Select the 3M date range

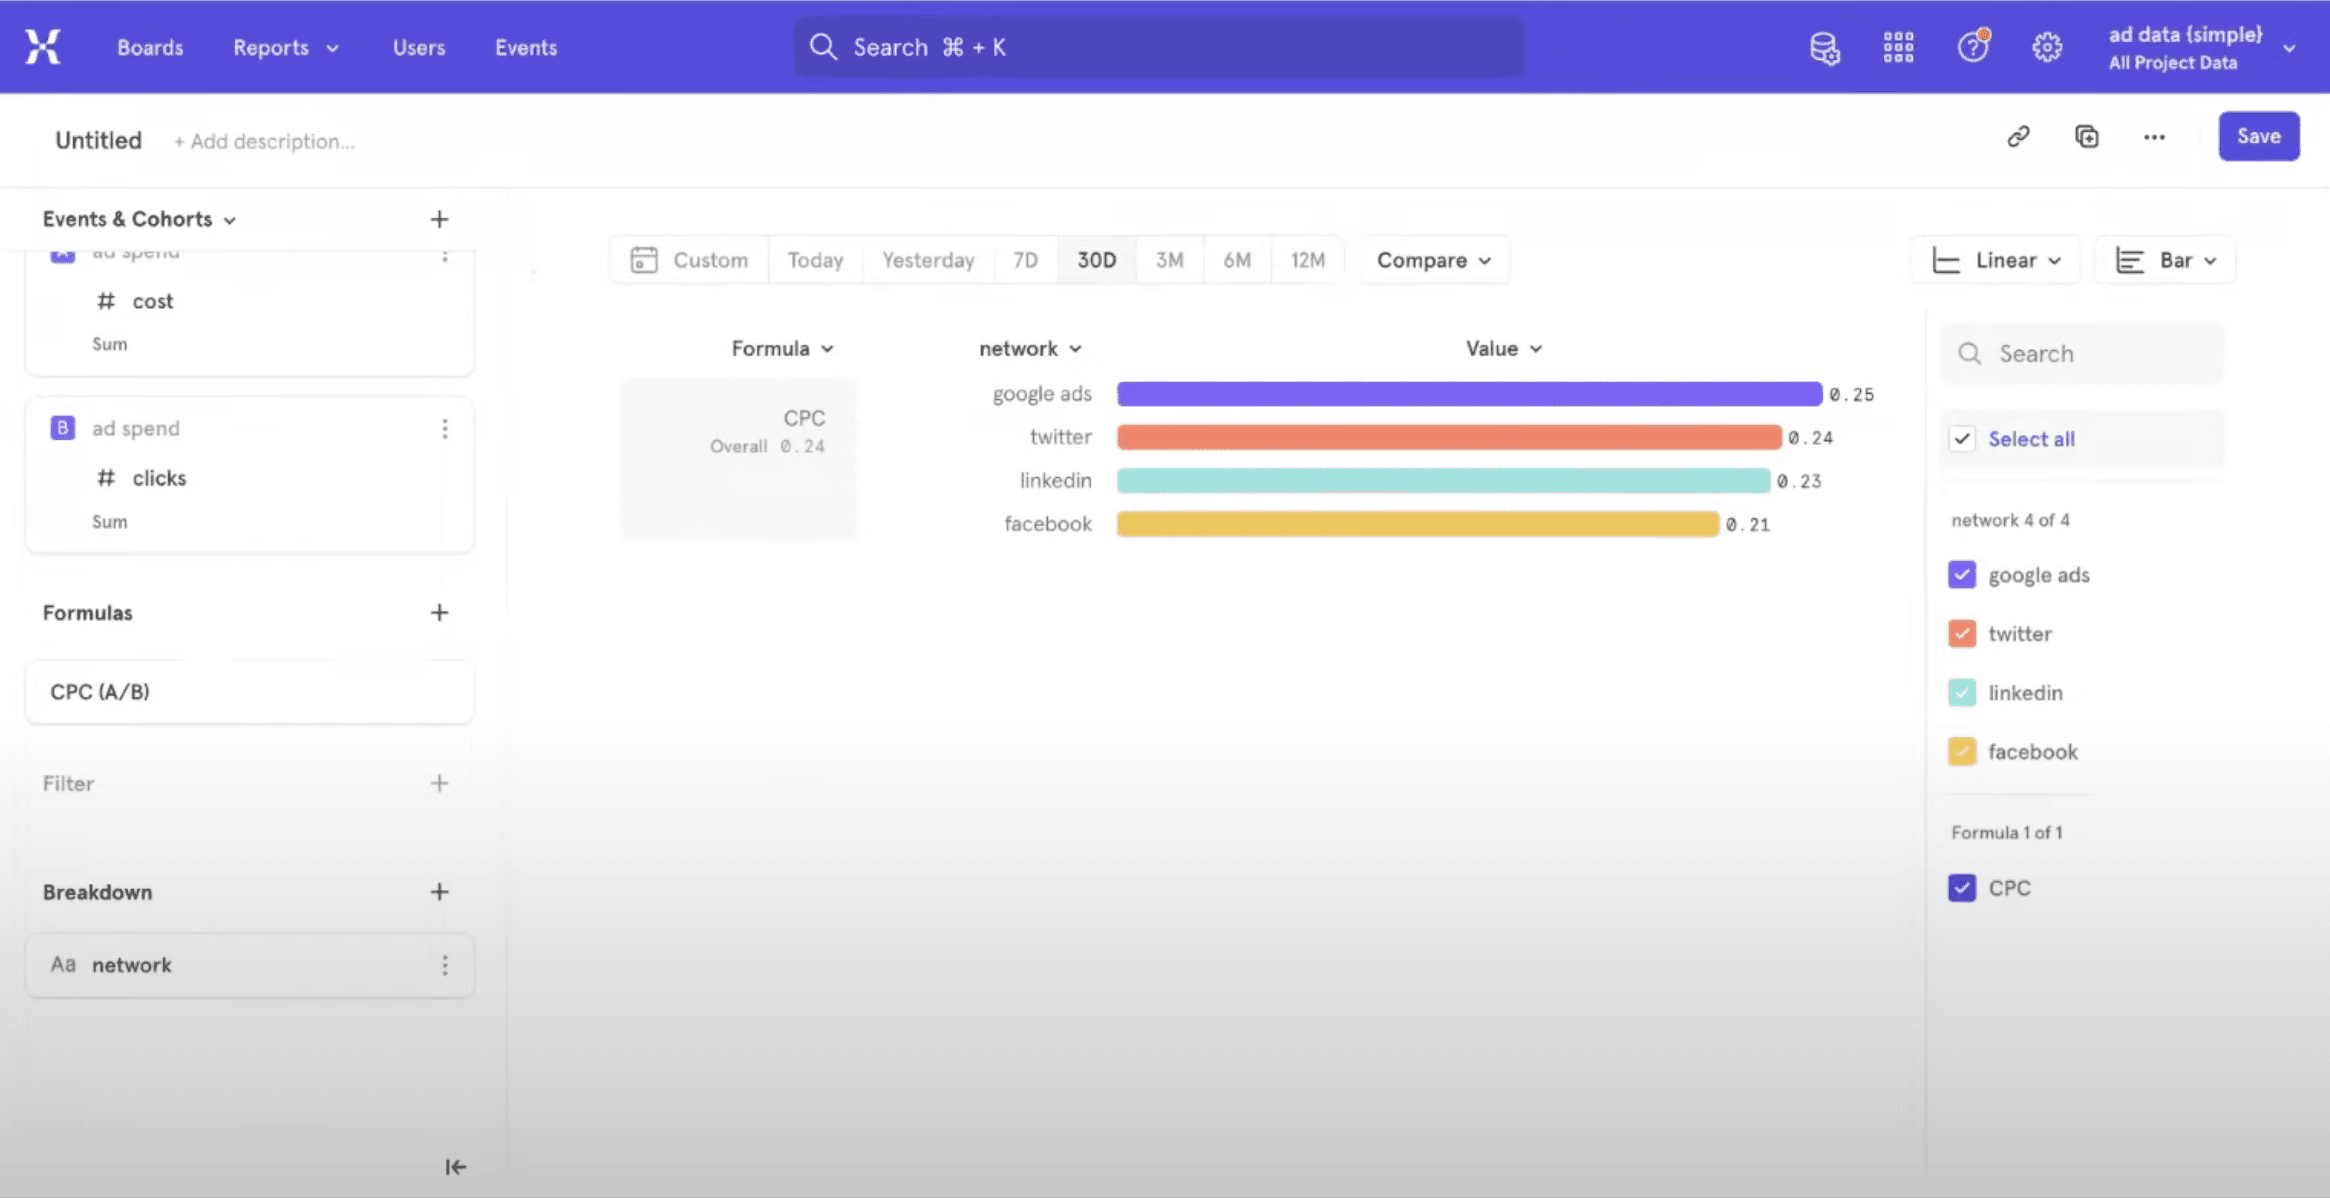click(x=1169, y=260)
